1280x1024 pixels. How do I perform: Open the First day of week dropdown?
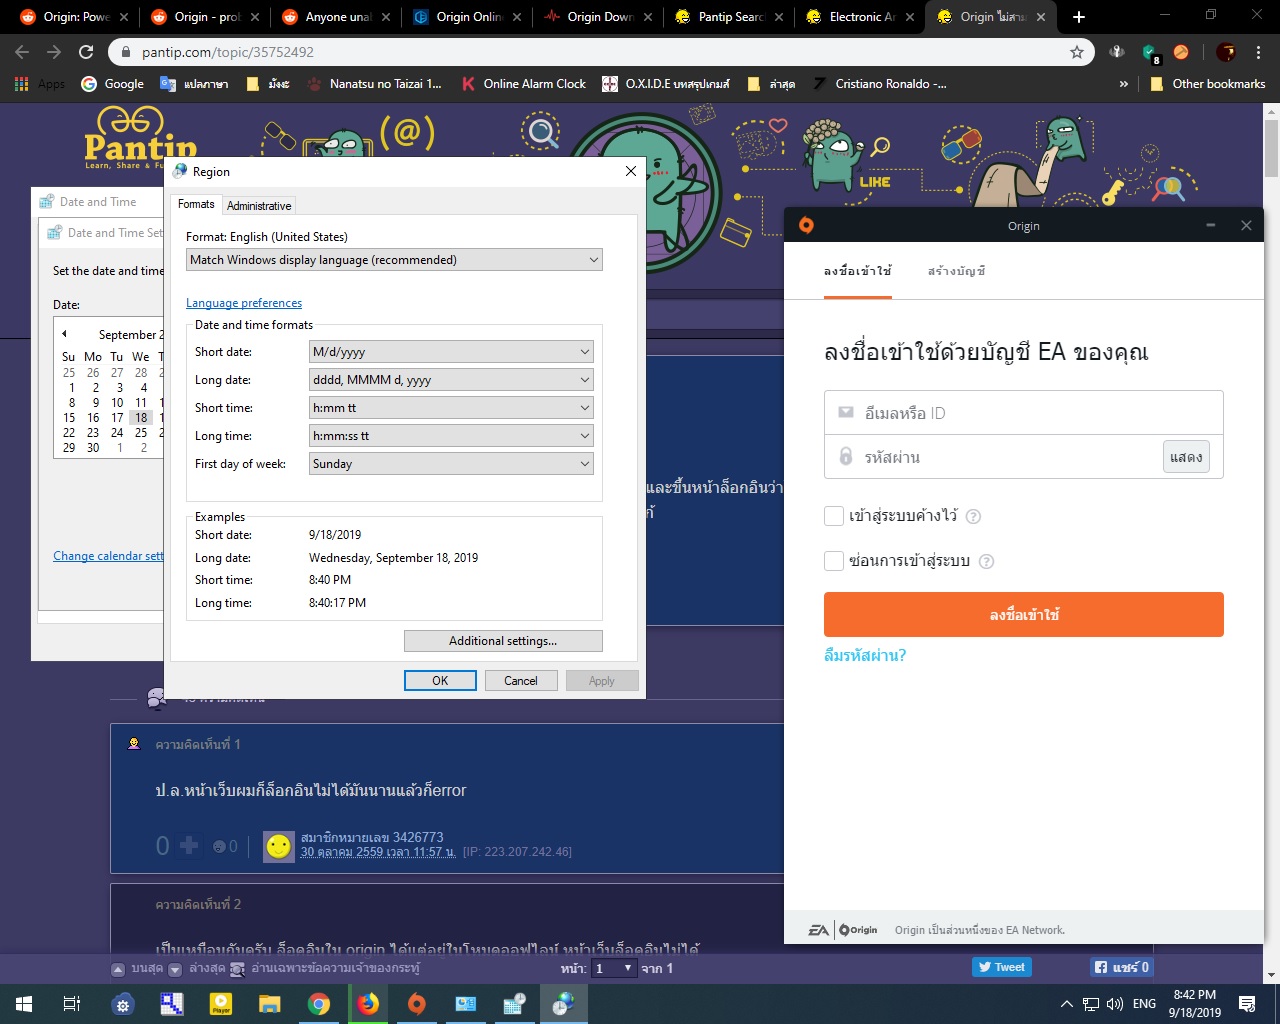451,464
